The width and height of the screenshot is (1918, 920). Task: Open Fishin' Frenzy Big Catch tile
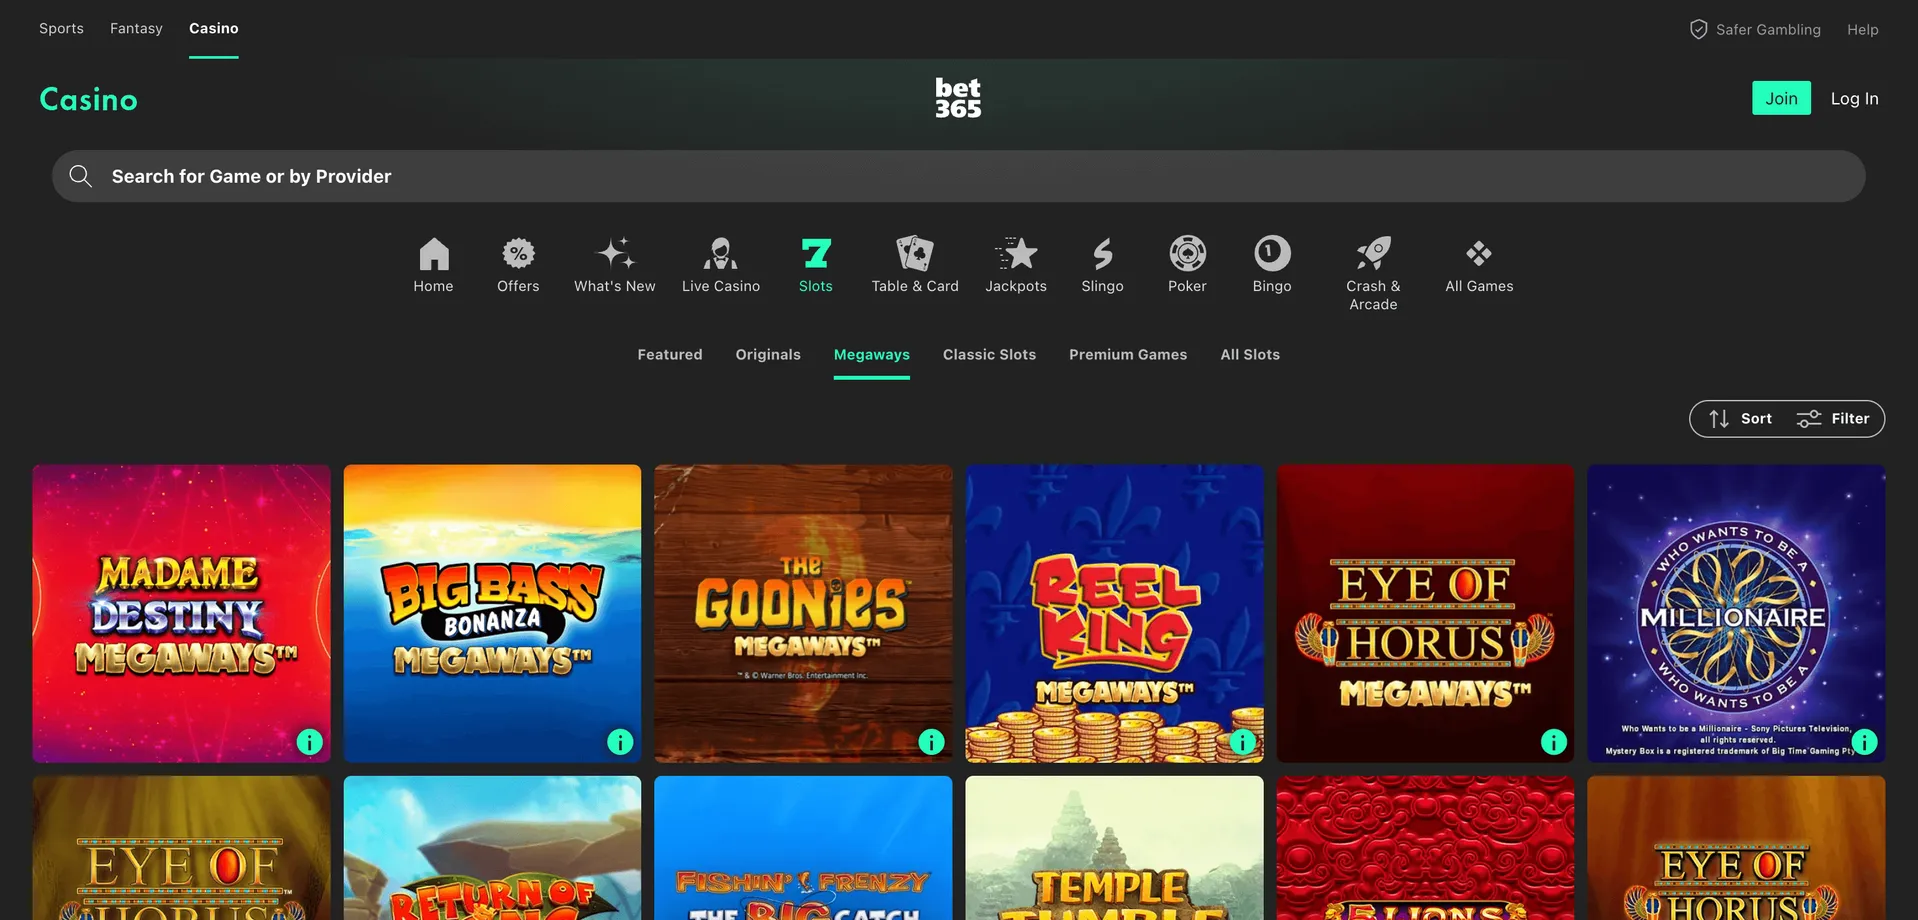click(x=803, y=848)
